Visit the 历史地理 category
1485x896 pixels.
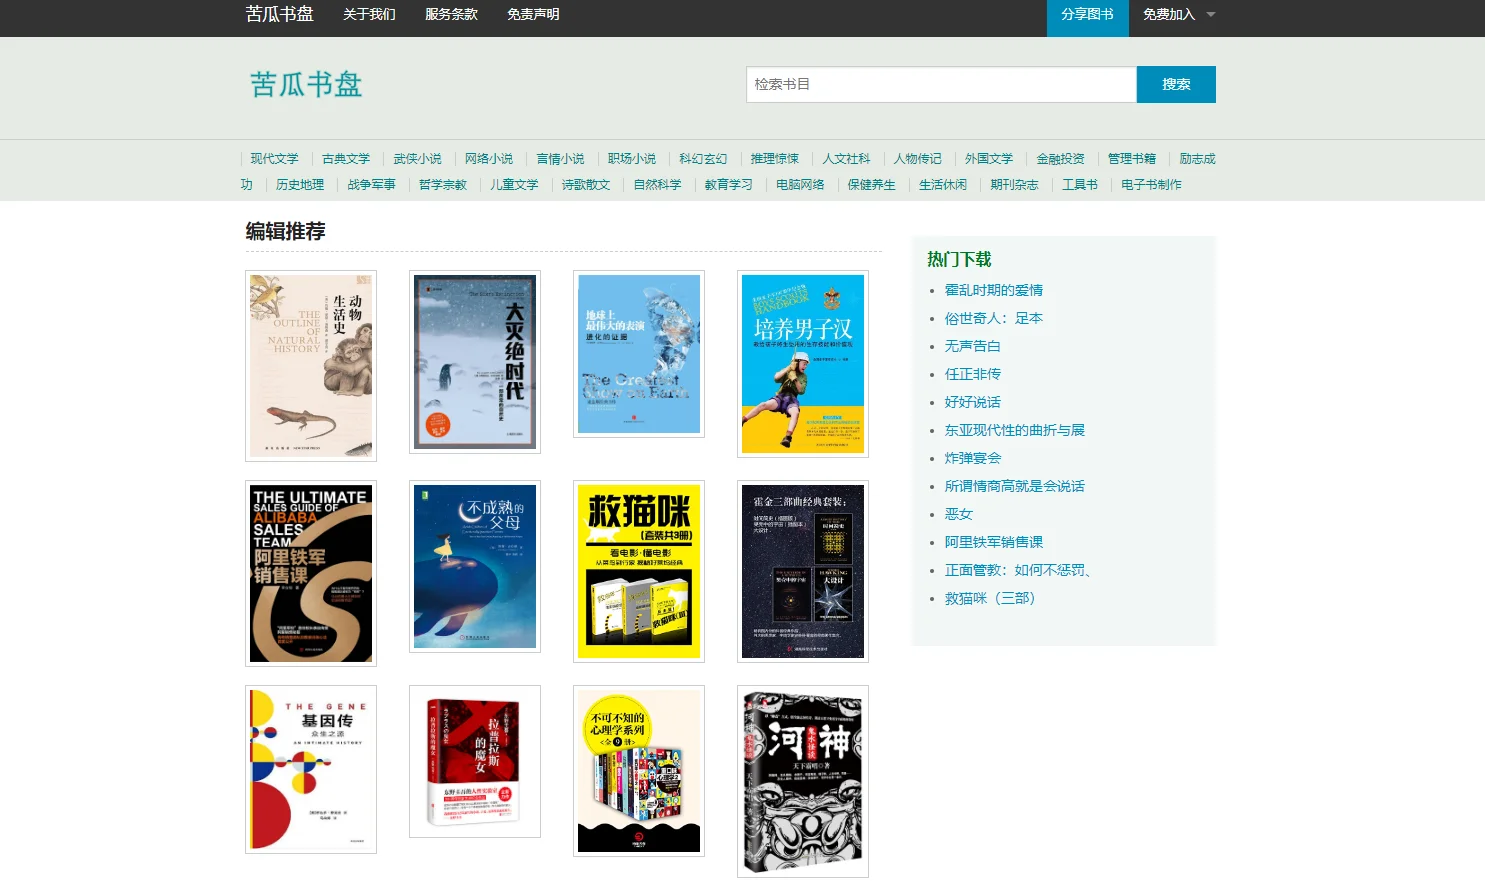click(300, 185)
